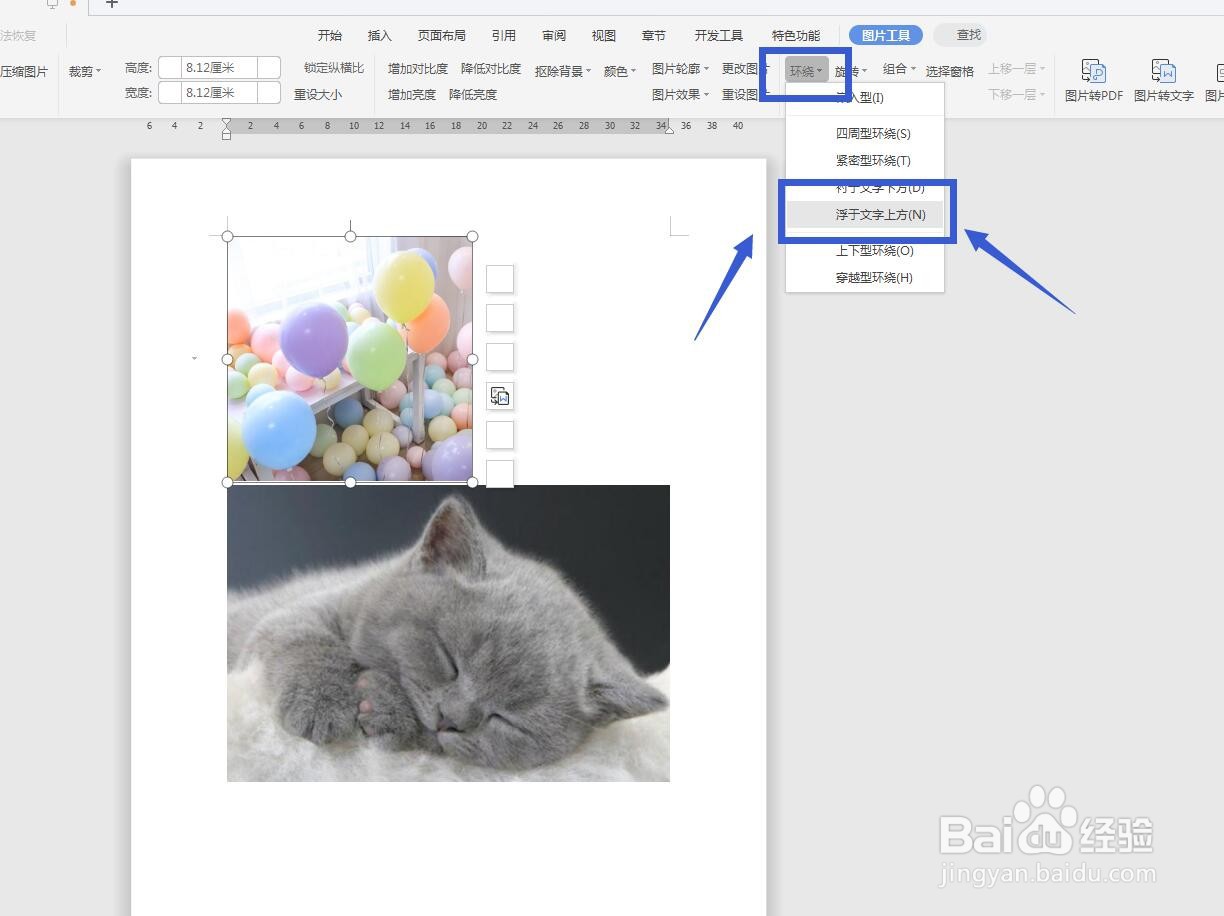Click the 图片转PDF icon
This screenshot has width=1224, height=916.
[1094, 72]
